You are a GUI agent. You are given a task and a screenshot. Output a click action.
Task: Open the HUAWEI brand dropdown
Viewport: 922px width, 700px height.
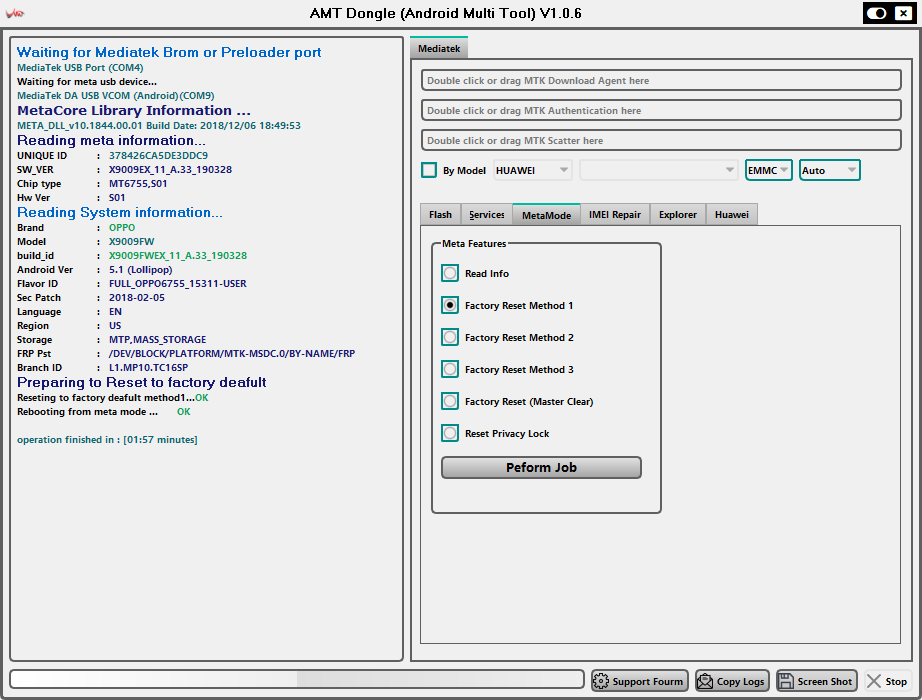(532, 171)
